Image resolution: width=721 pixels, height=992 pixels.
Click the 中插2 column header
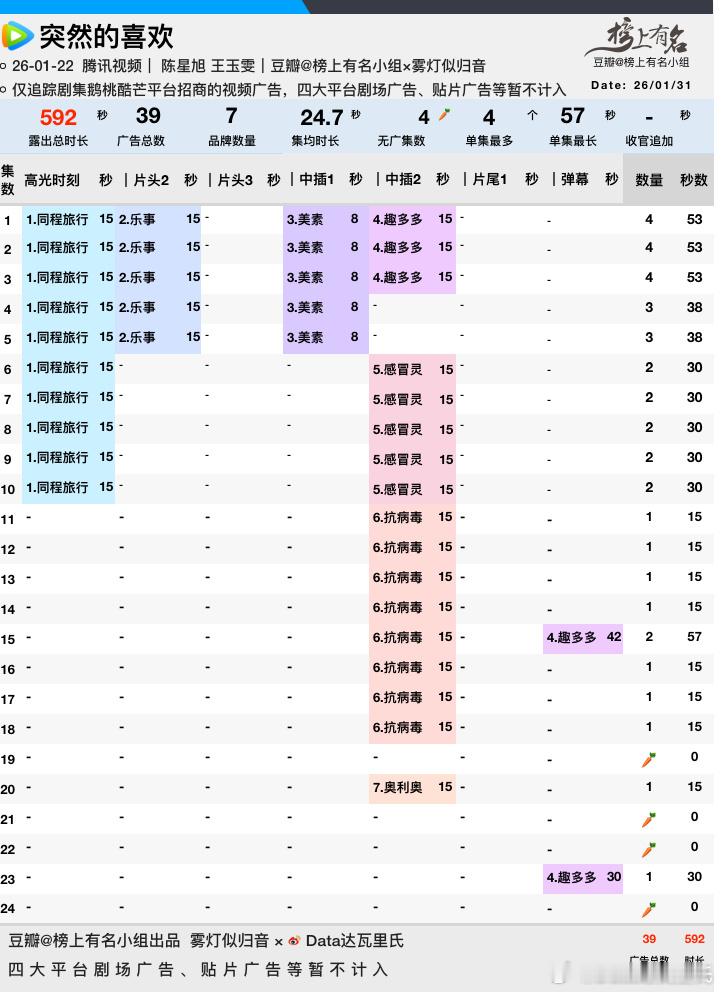[403, 180]
